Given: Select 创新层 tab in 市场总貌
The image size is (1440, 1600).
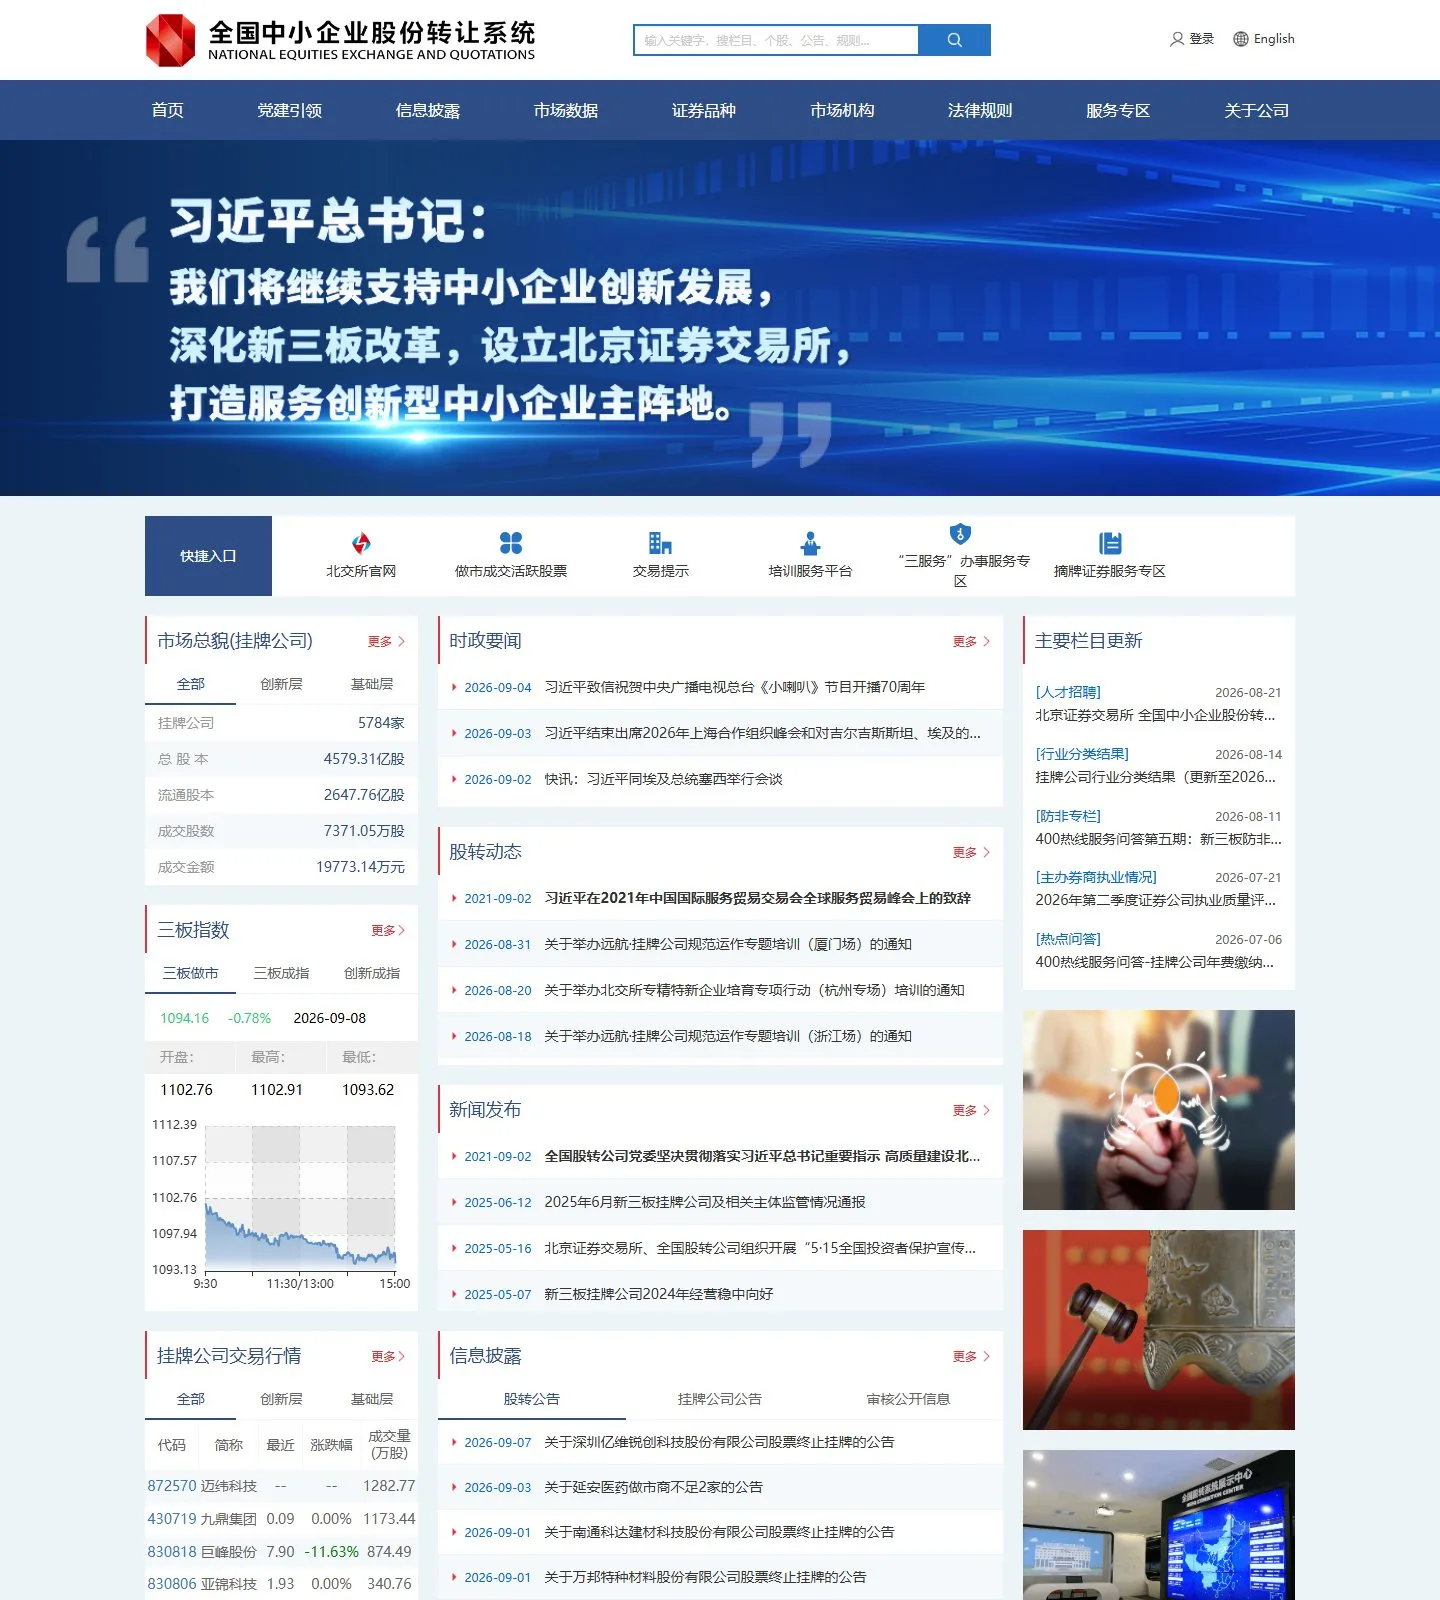Looking at the screenshot, I should [281, 684].
